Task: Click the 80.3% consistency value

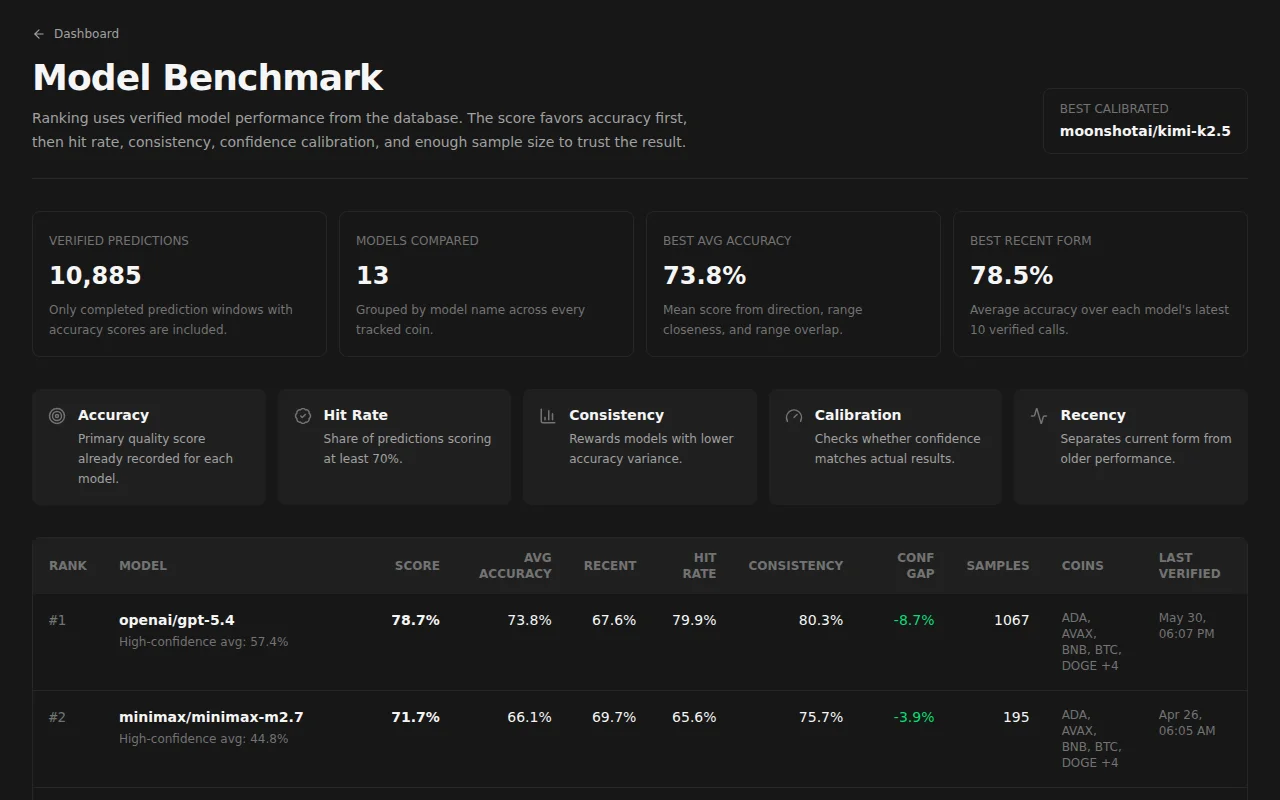Action: [x=821, y=620]
